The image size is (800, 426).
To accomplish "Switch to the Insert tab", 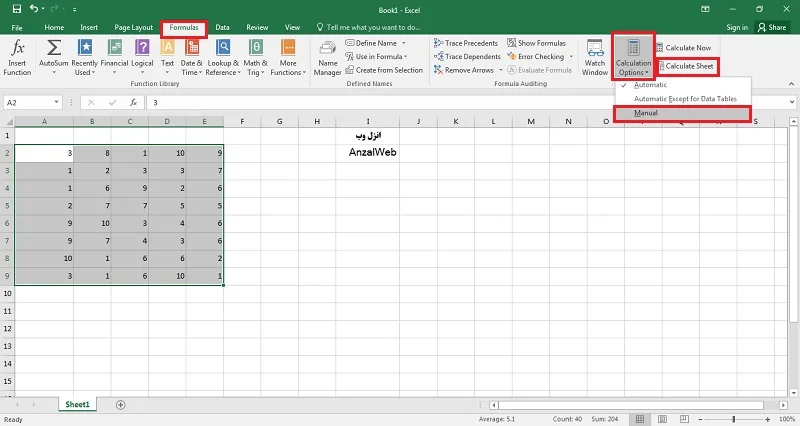I will tap(89, 28).
